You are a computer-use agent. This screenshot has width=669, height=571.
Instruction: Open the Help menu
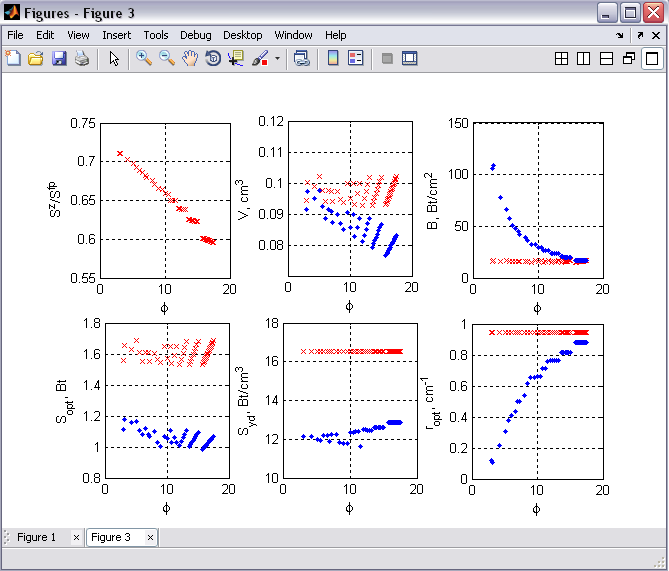(335, 35)
